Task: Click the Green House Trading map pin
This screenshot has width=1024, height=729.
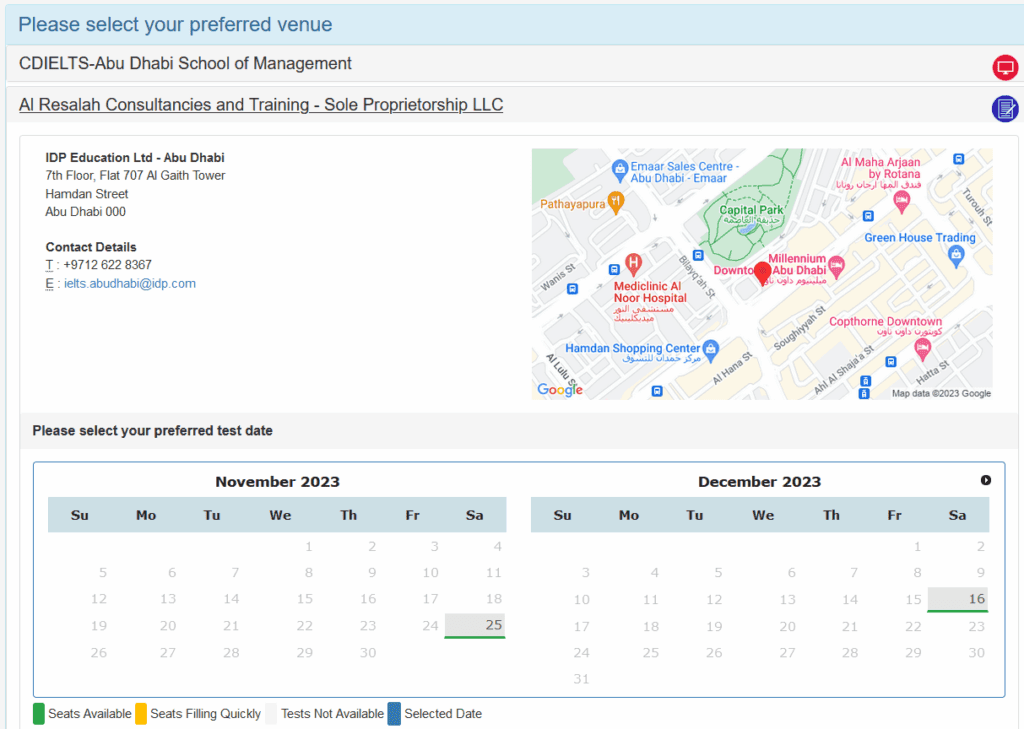Action: (x=956, y=255)
